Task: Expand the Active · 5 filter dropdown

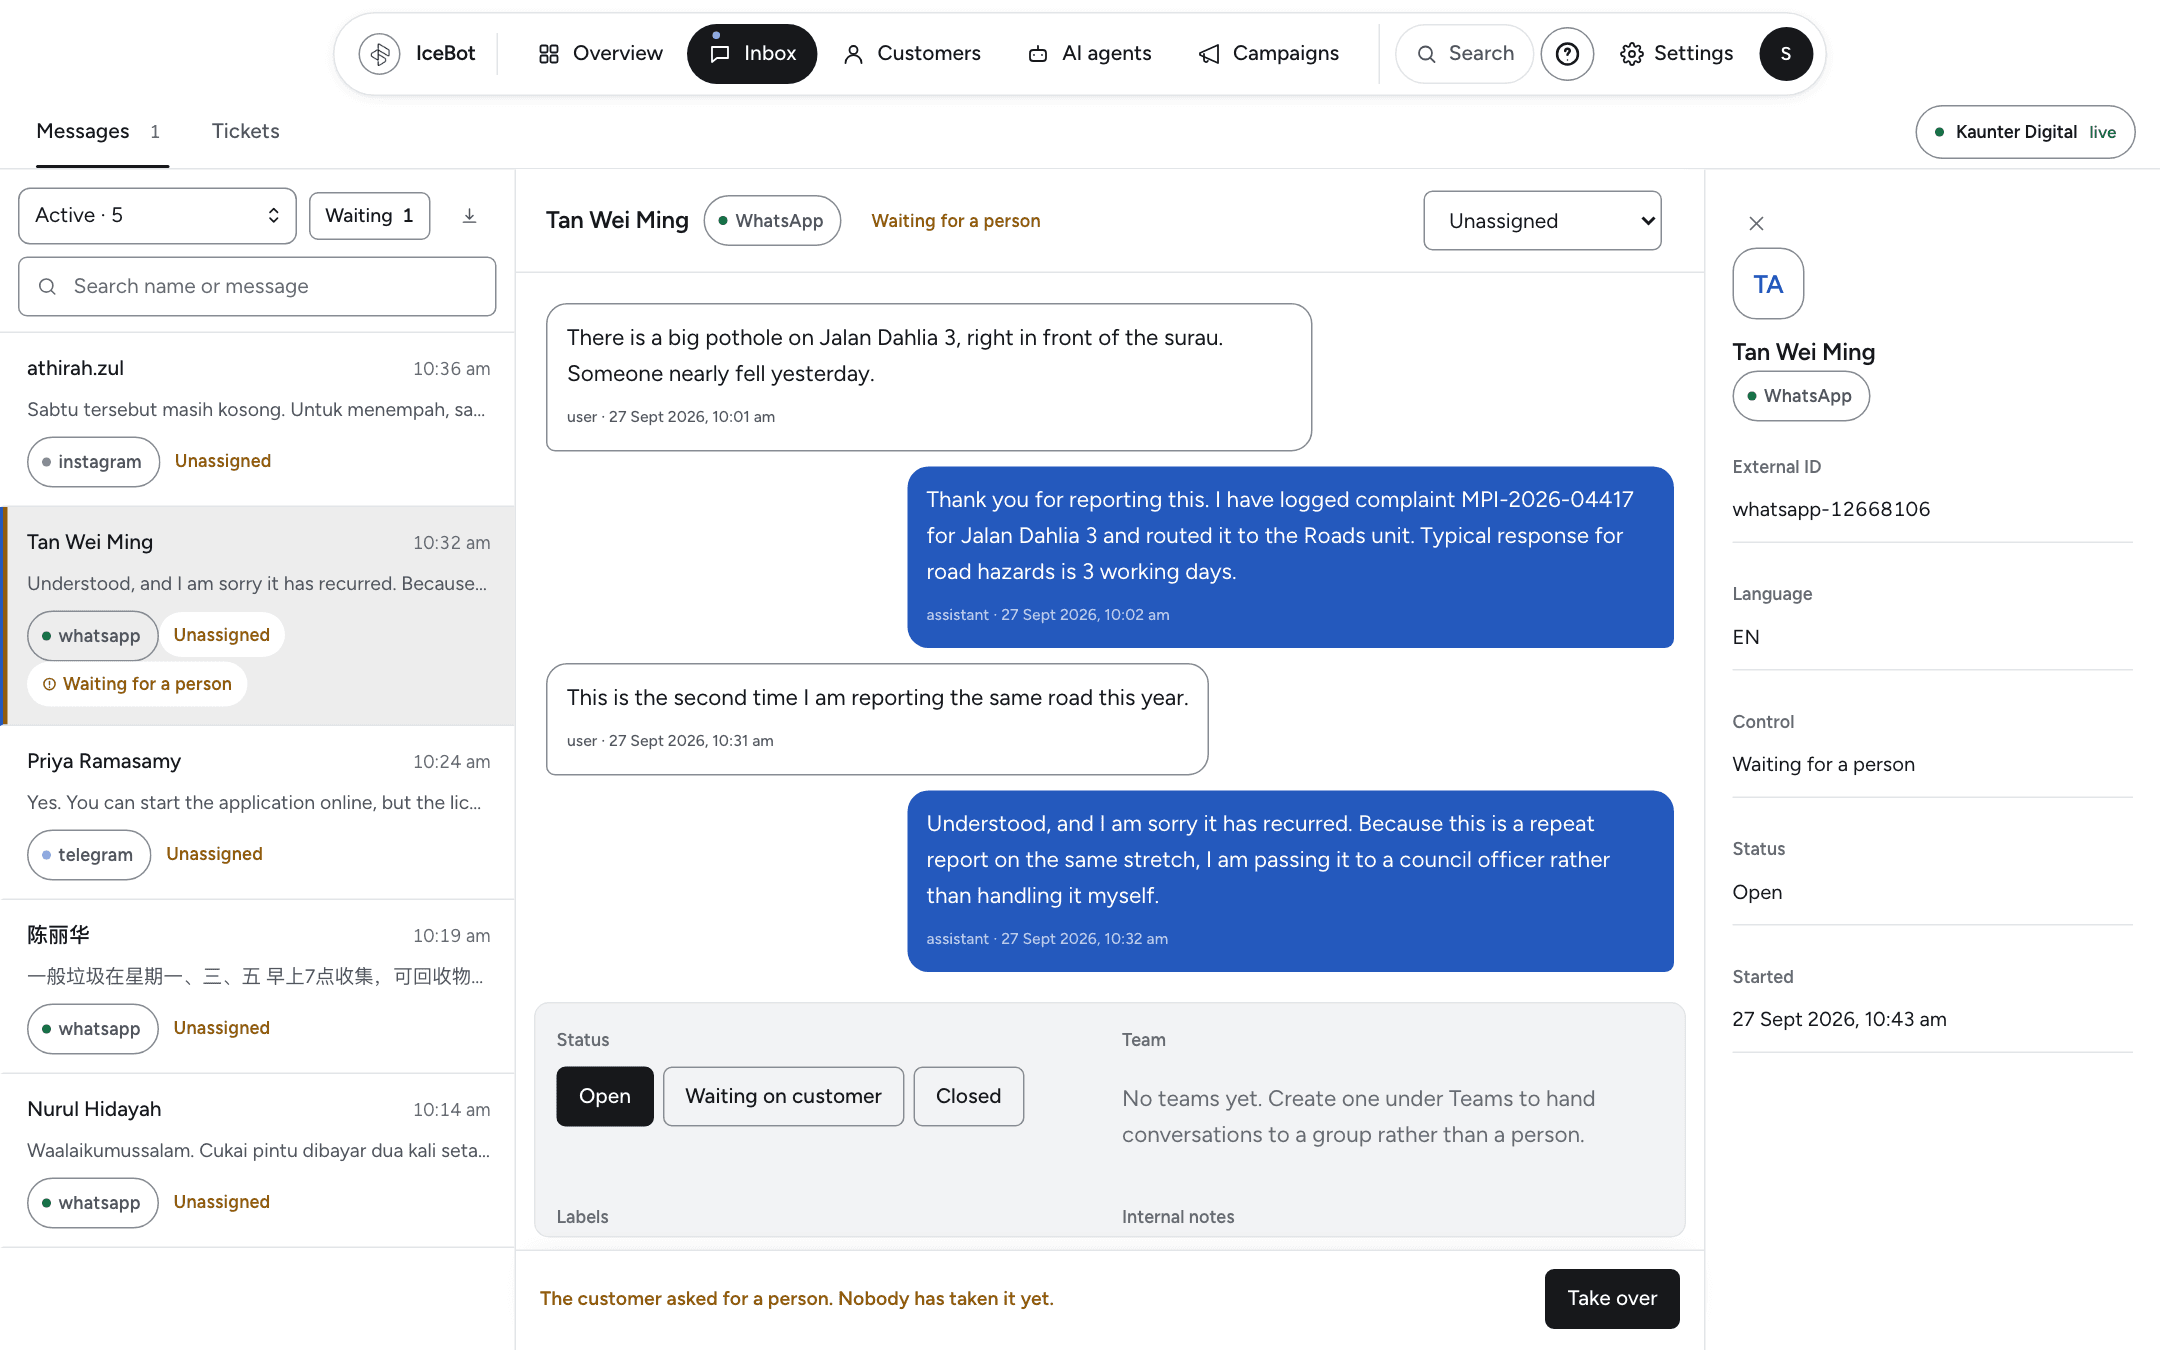Action: tap(157, 216)
